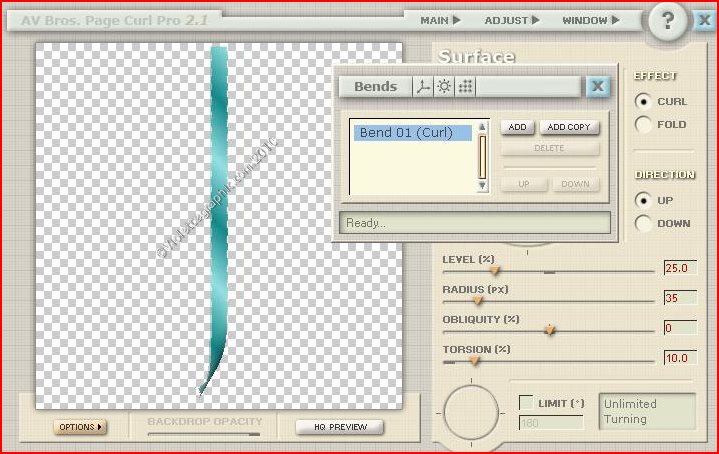Click the sun lighting icon in Bends panel
719x454 pixels.
444,87
